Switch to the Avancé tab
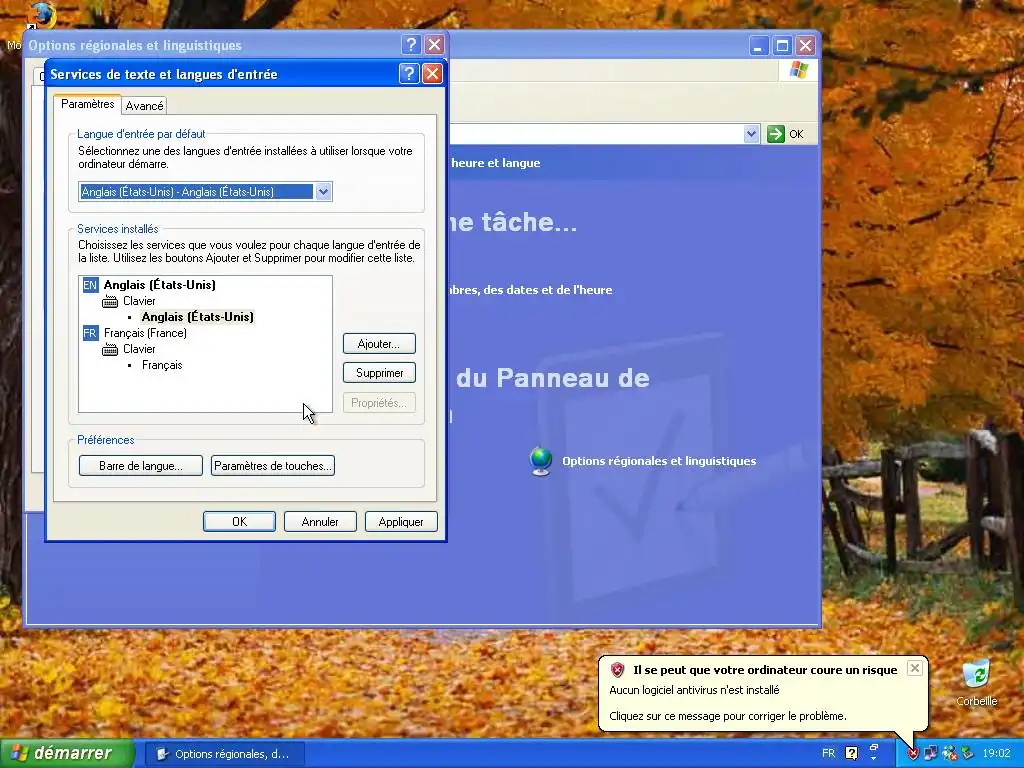 (x=144, y=106)
